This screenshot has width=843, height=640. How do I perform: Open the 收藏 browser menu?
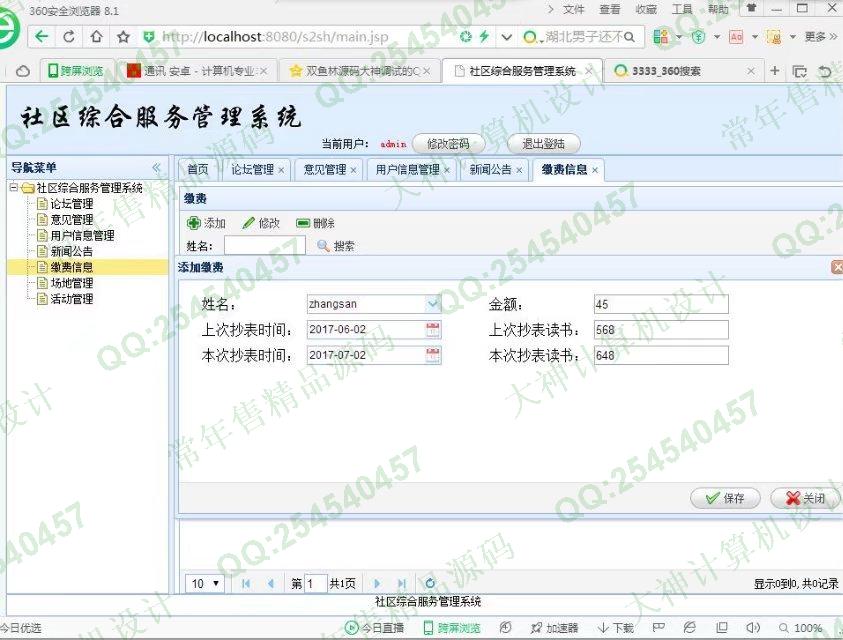[646, 10]
